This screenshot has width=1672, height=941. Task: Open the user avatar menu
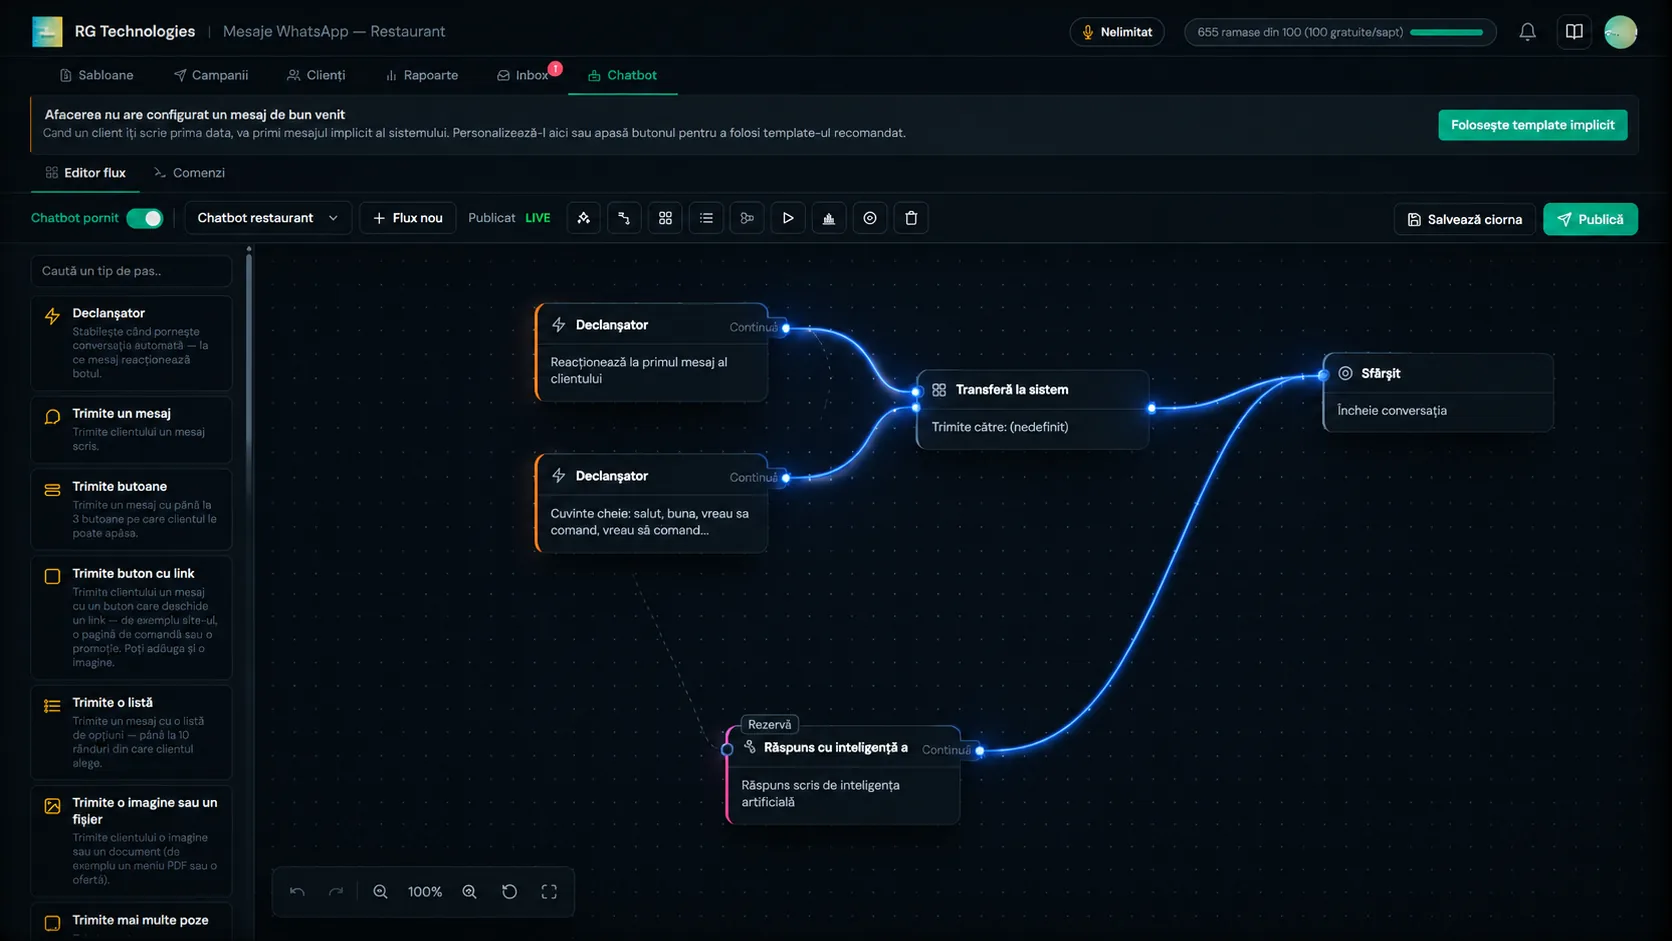[x=1621, y=32]
